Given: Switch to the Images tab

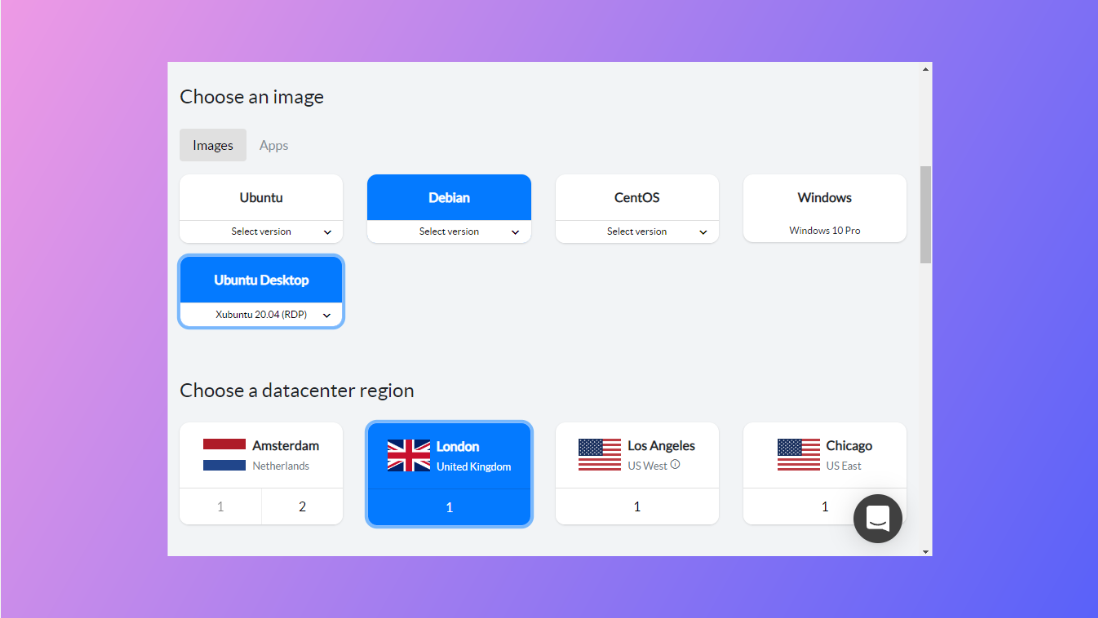Looking at the screenshot, I should coord(213,145).
